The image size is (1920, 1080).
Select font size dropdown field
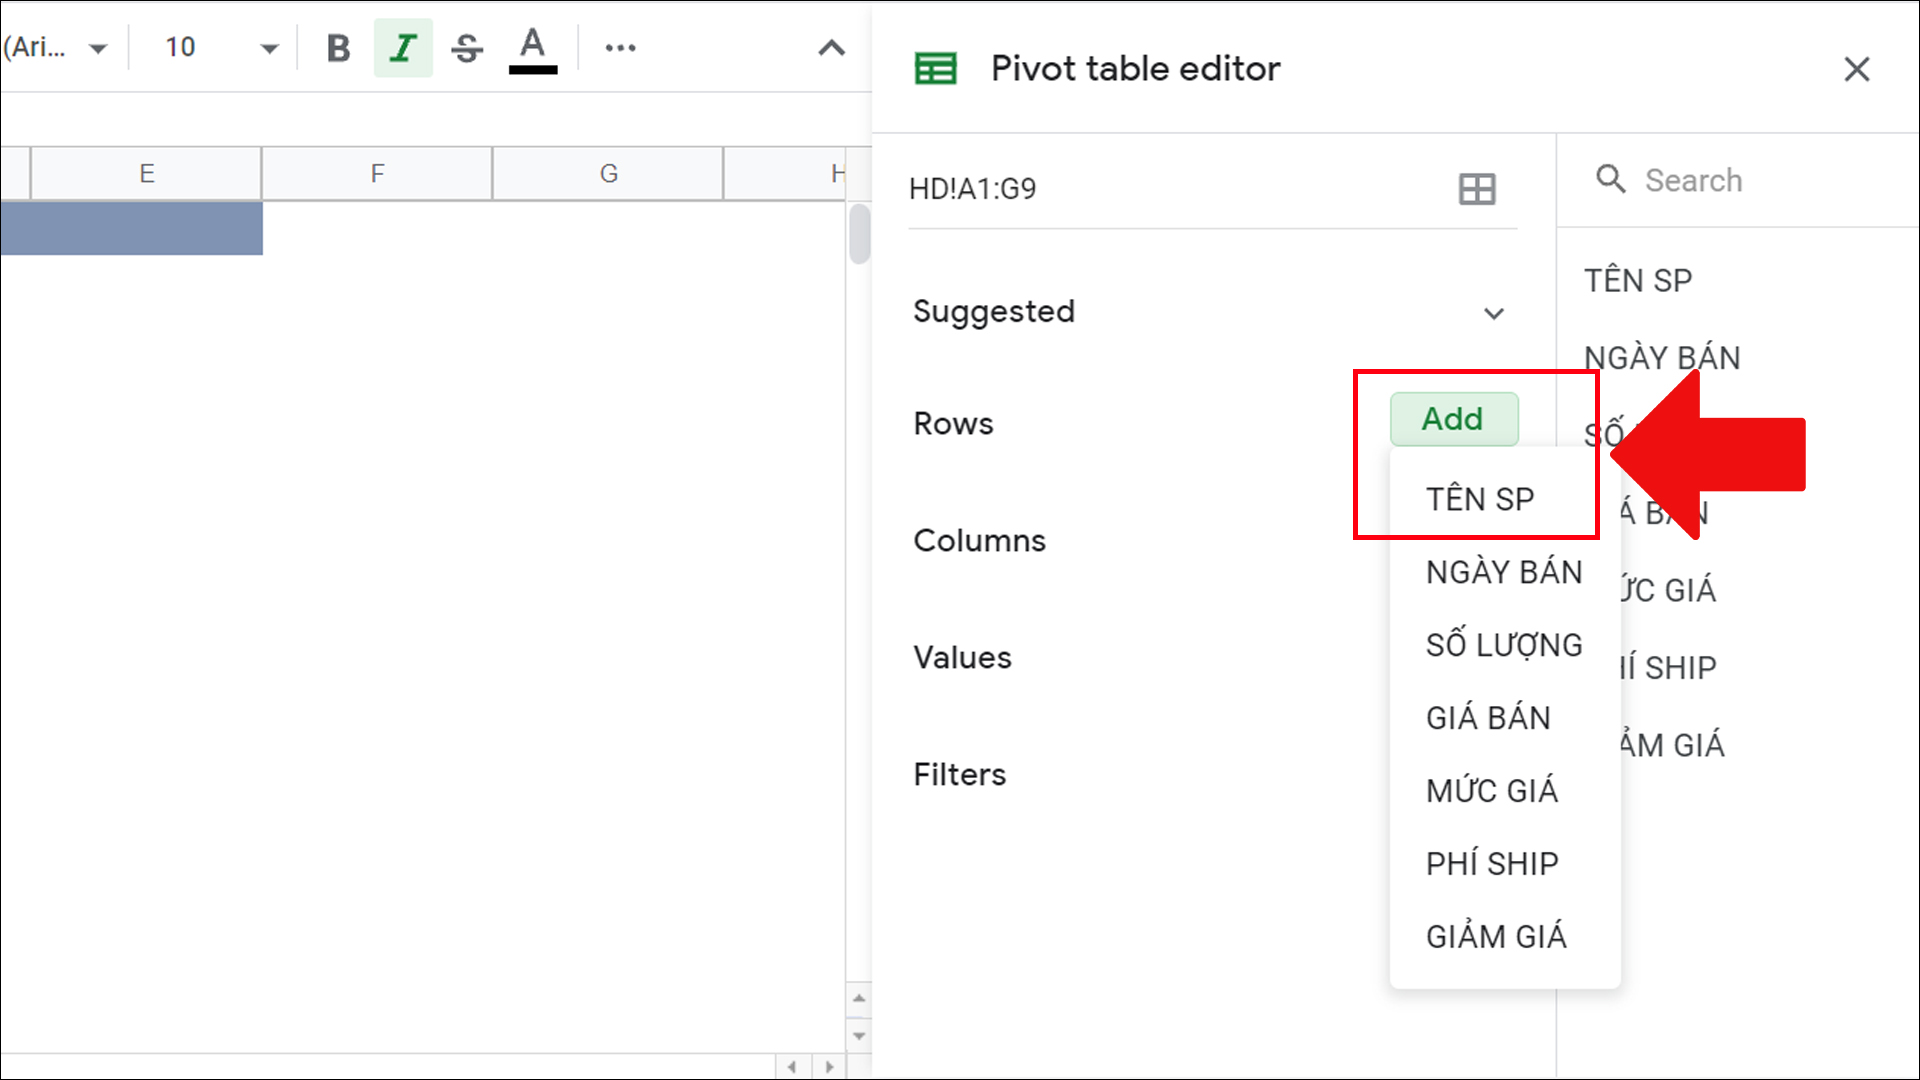(204, 46)
